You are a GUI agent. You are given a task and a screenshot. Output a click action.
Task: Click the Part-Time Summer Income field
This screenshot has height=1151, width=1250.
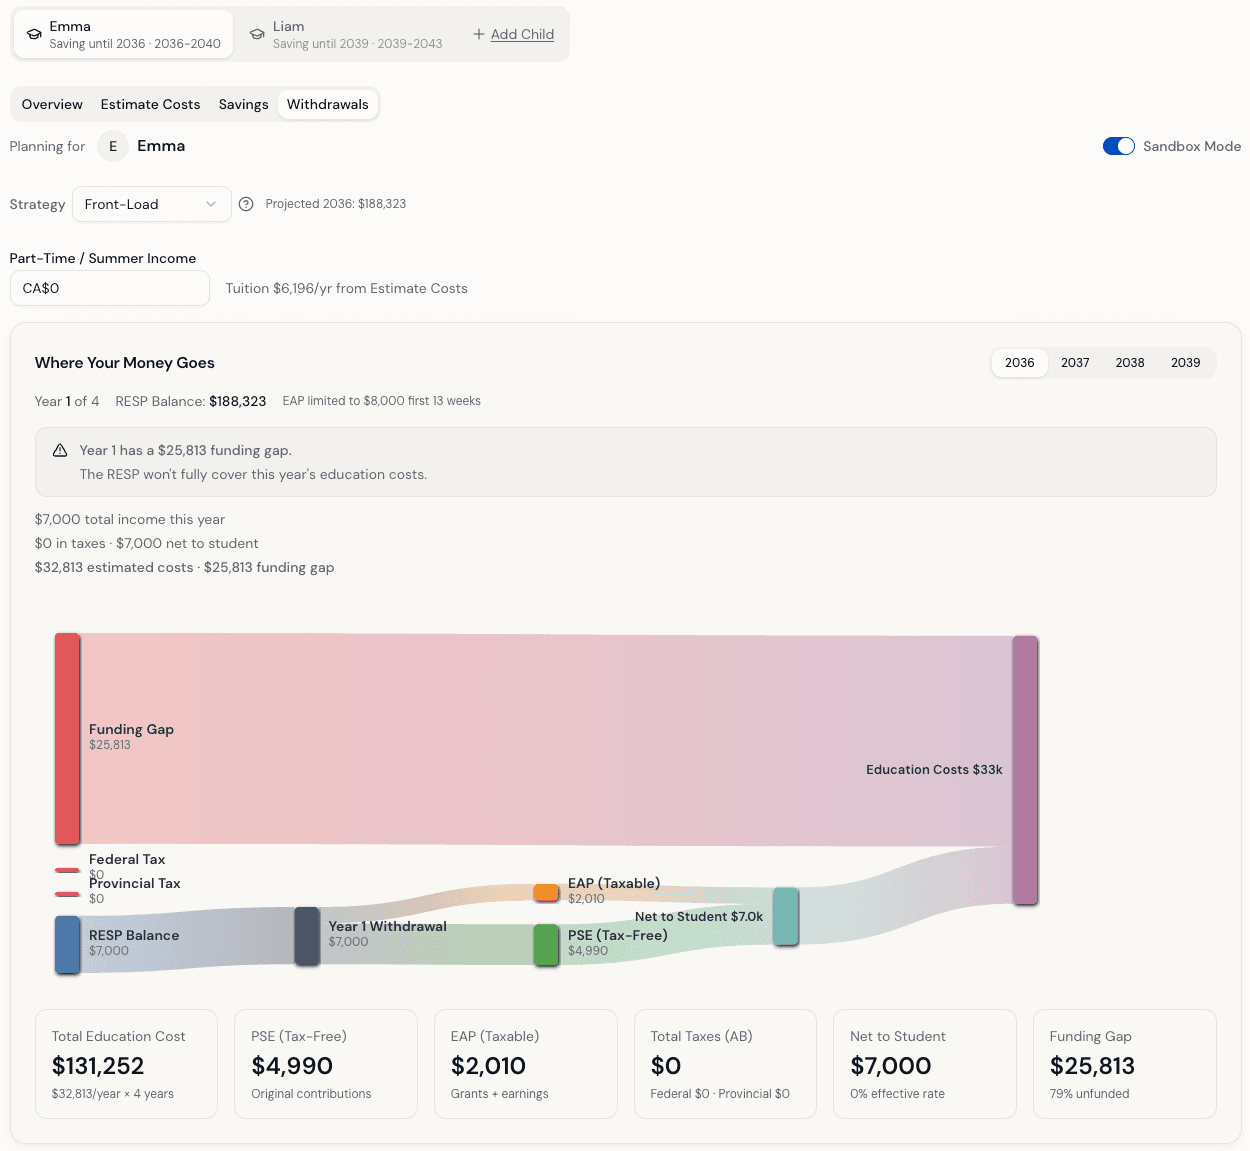coord(109,288)
